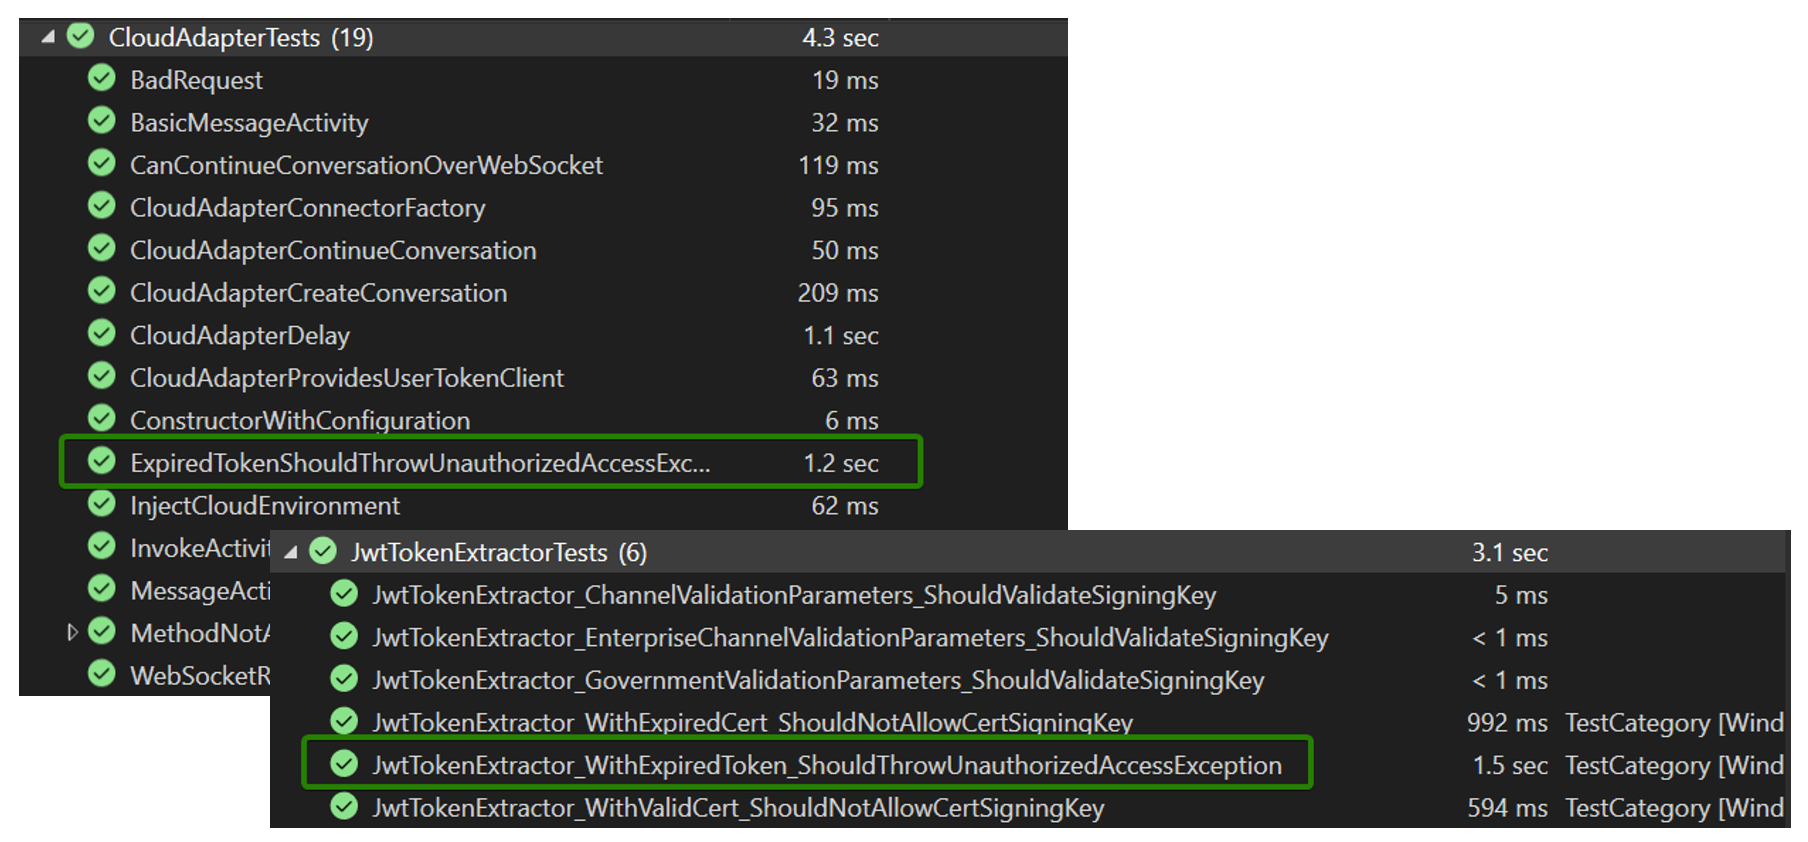Click the passed icon next to CloudAdapterConnectorFactory
The height and width of the screenshot is (842, 1808).
point(101,206)
